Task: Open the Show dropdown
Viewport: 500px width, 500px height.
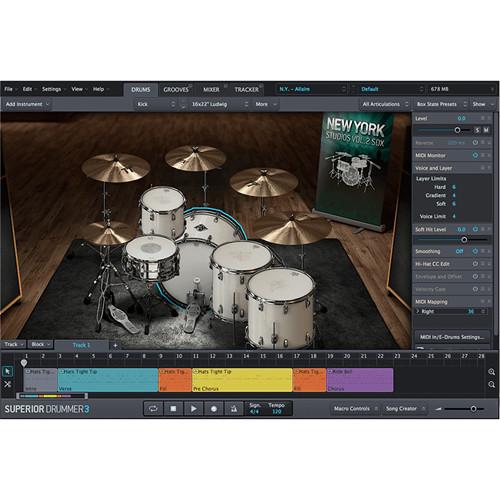Action: (x=482, y=104)
